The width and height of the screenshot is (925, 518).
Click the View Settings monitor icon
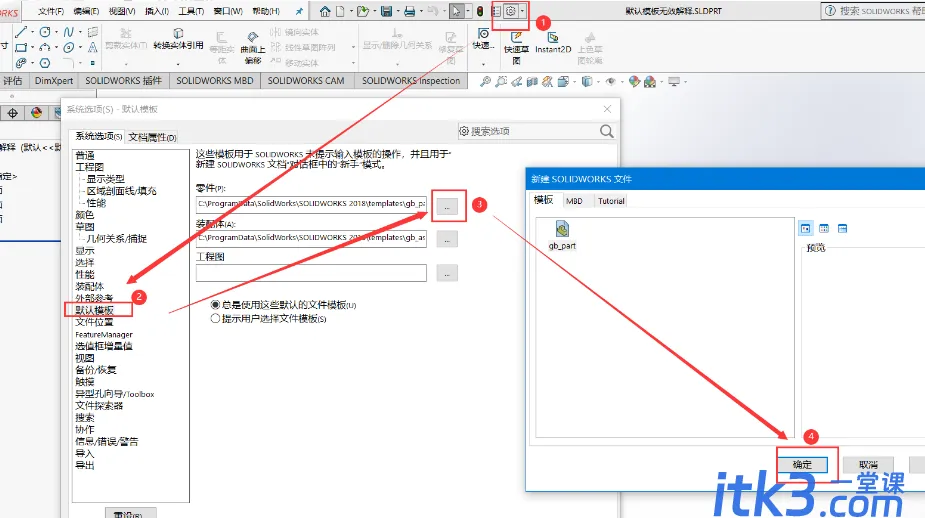pos(674,81)
